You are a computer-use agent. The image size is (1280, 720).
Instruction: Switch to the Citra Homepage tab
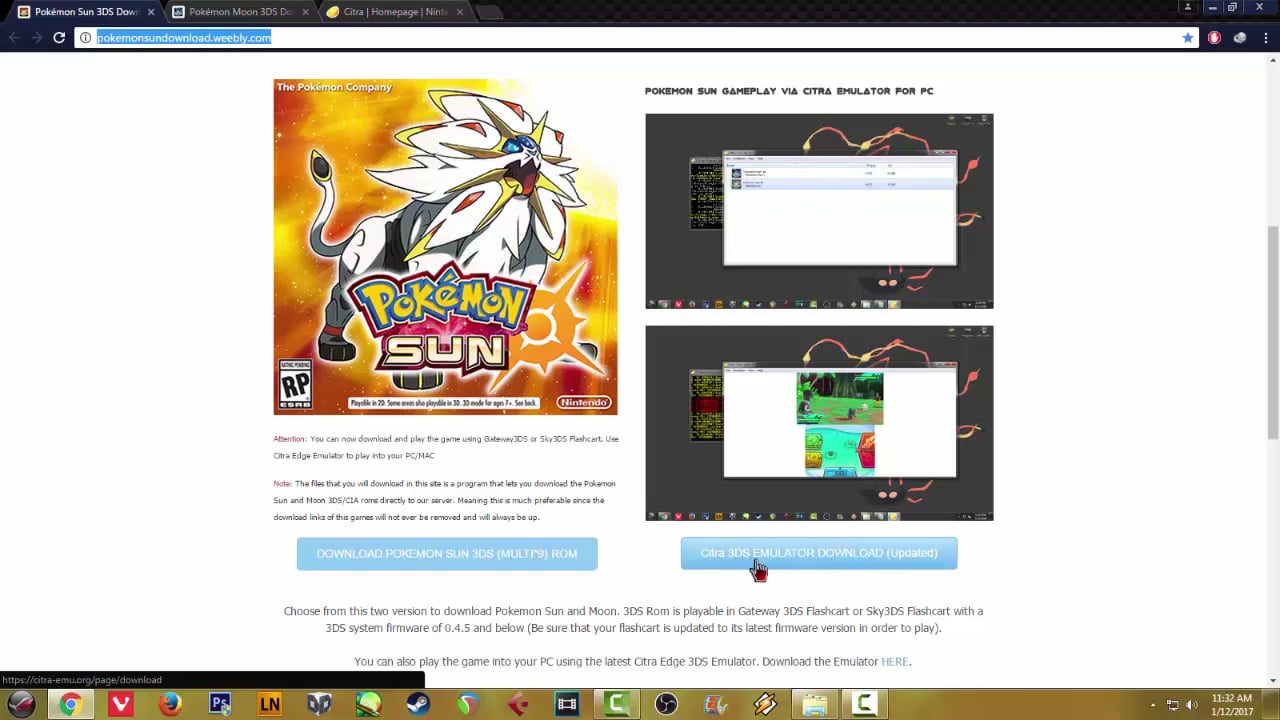pos(395,12)
